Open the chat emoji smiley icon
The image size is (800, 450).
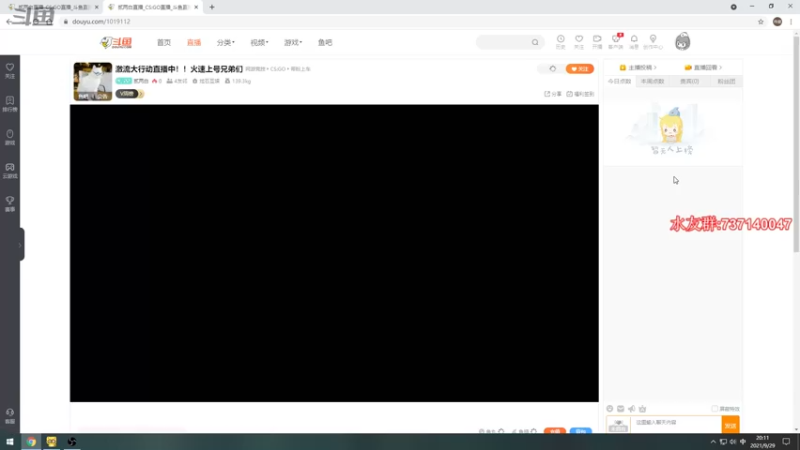pyautogui.click(x=610, y=409)
